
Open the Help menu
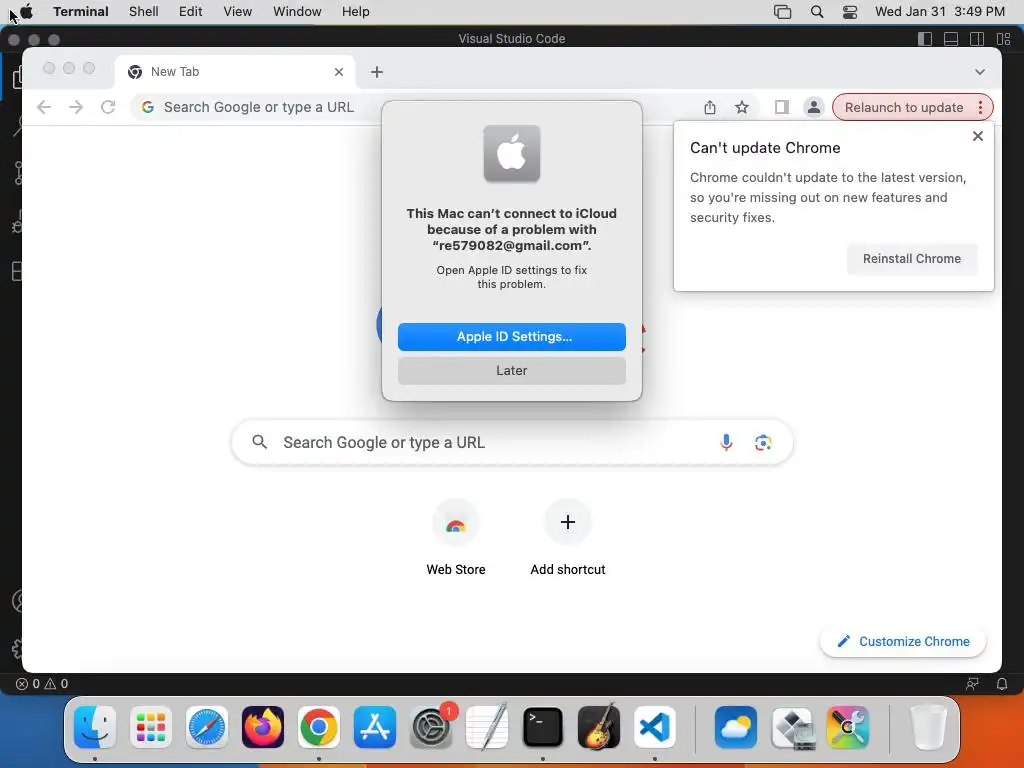click(x=356, y=12)
